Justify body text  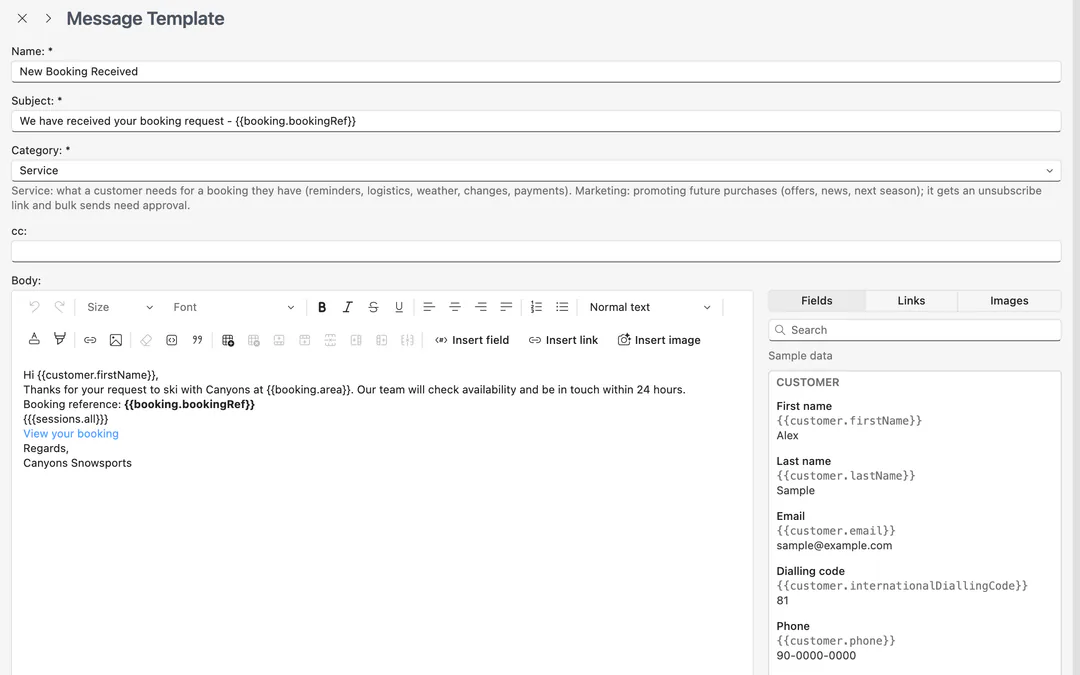(506, 307)
